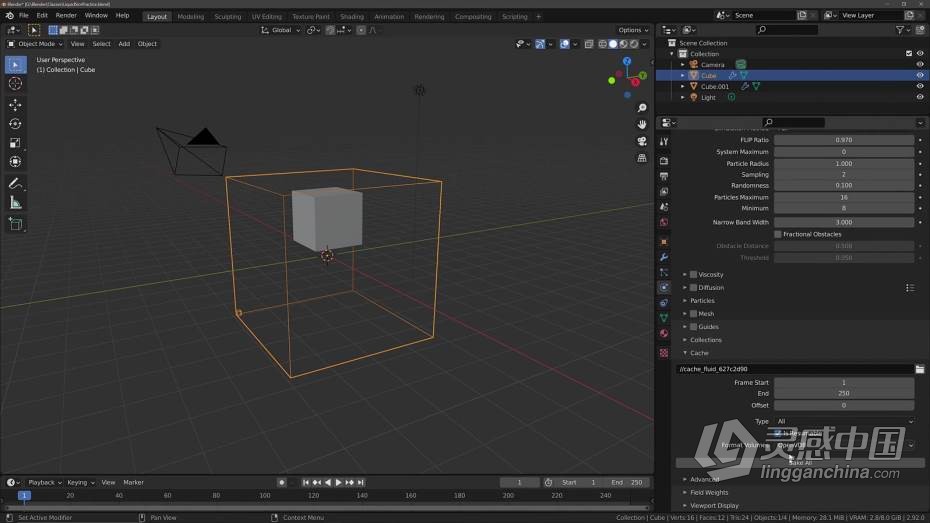This screenshot has height=523, width=930.
Task: Open the Modifier properties wrench tab
Action: click(x=664, y=257)
